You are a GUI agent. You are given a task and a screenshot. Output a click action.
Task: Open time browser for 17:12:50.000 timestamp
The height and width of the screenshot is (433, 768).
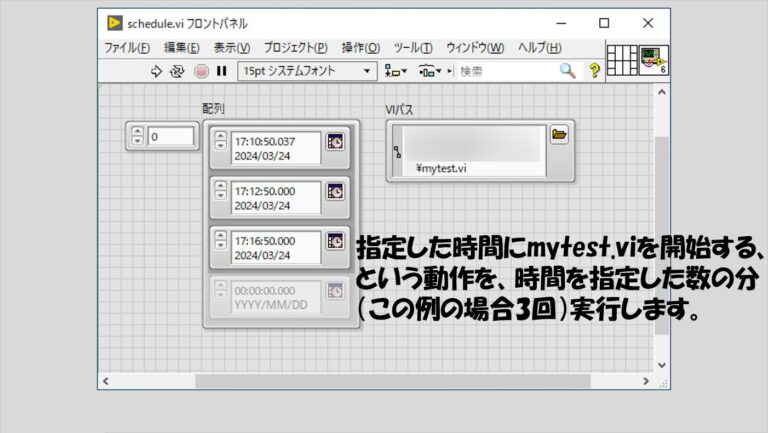[x=336, y=191]
